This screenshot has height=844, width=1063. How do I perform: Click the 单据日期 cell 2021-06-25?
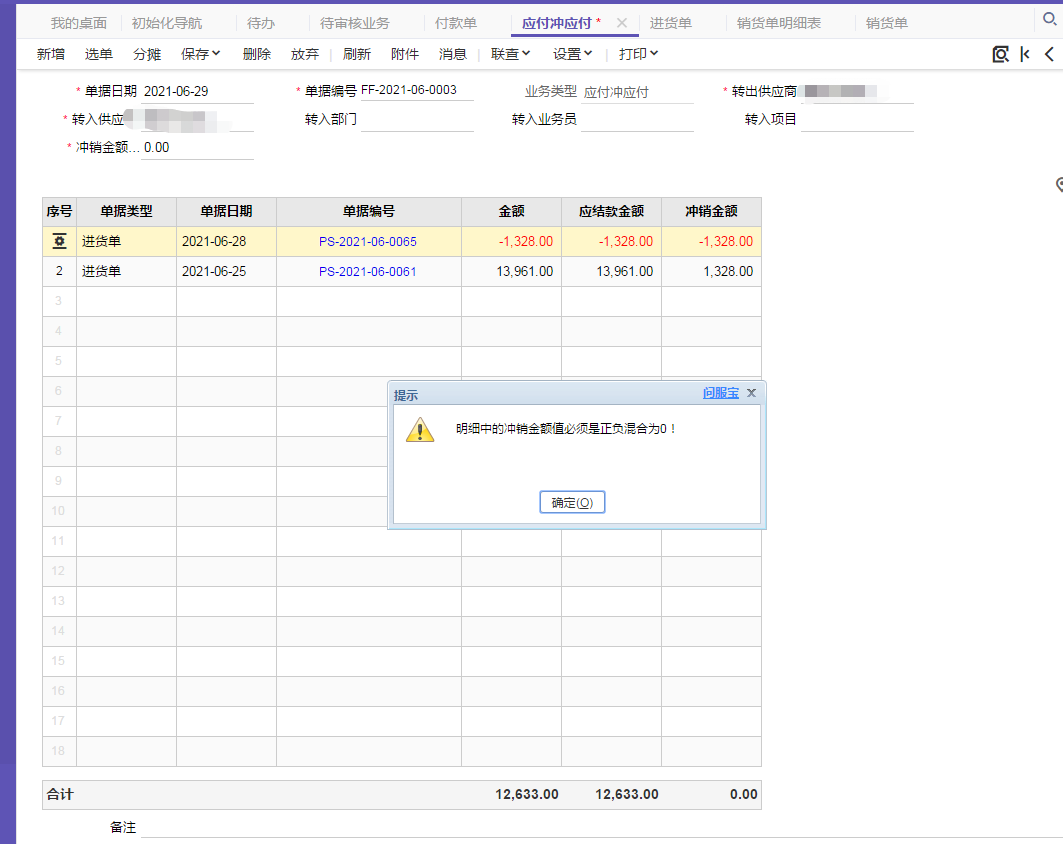[226, 271]
